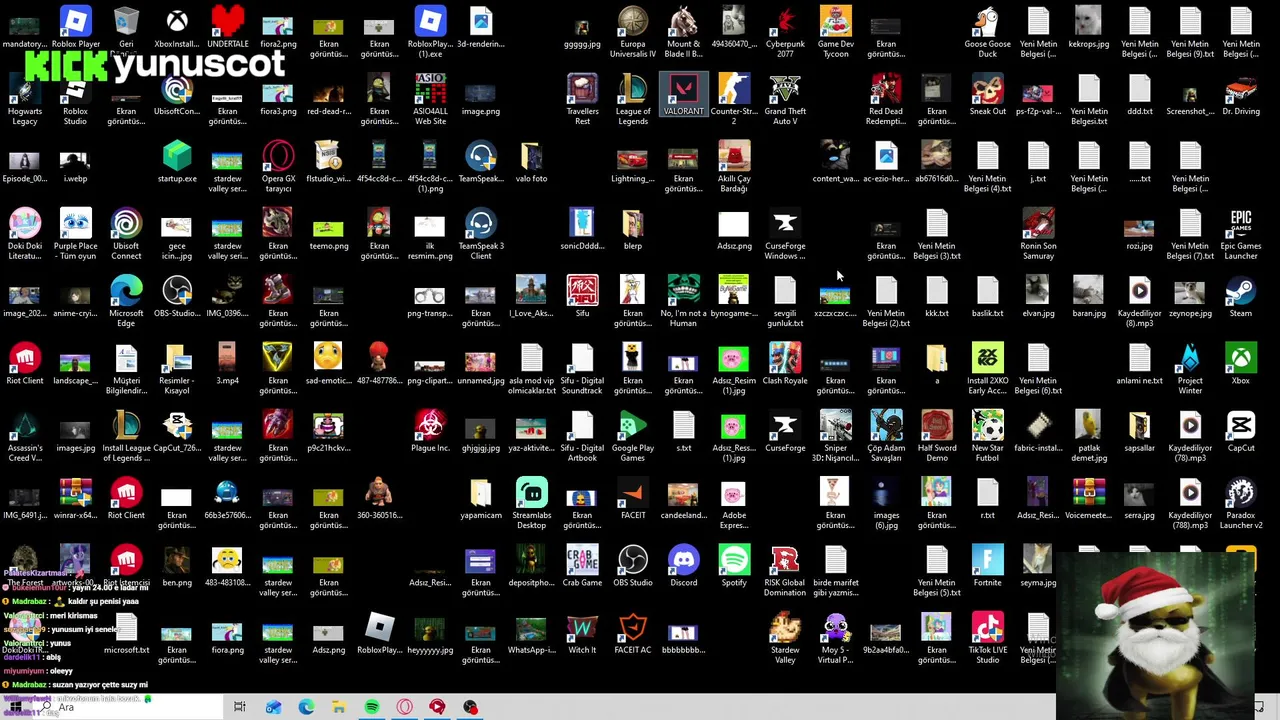Click the Google Play Games shortcut
This screenshot has width=1280, height=720.
(x=633, y=436)
